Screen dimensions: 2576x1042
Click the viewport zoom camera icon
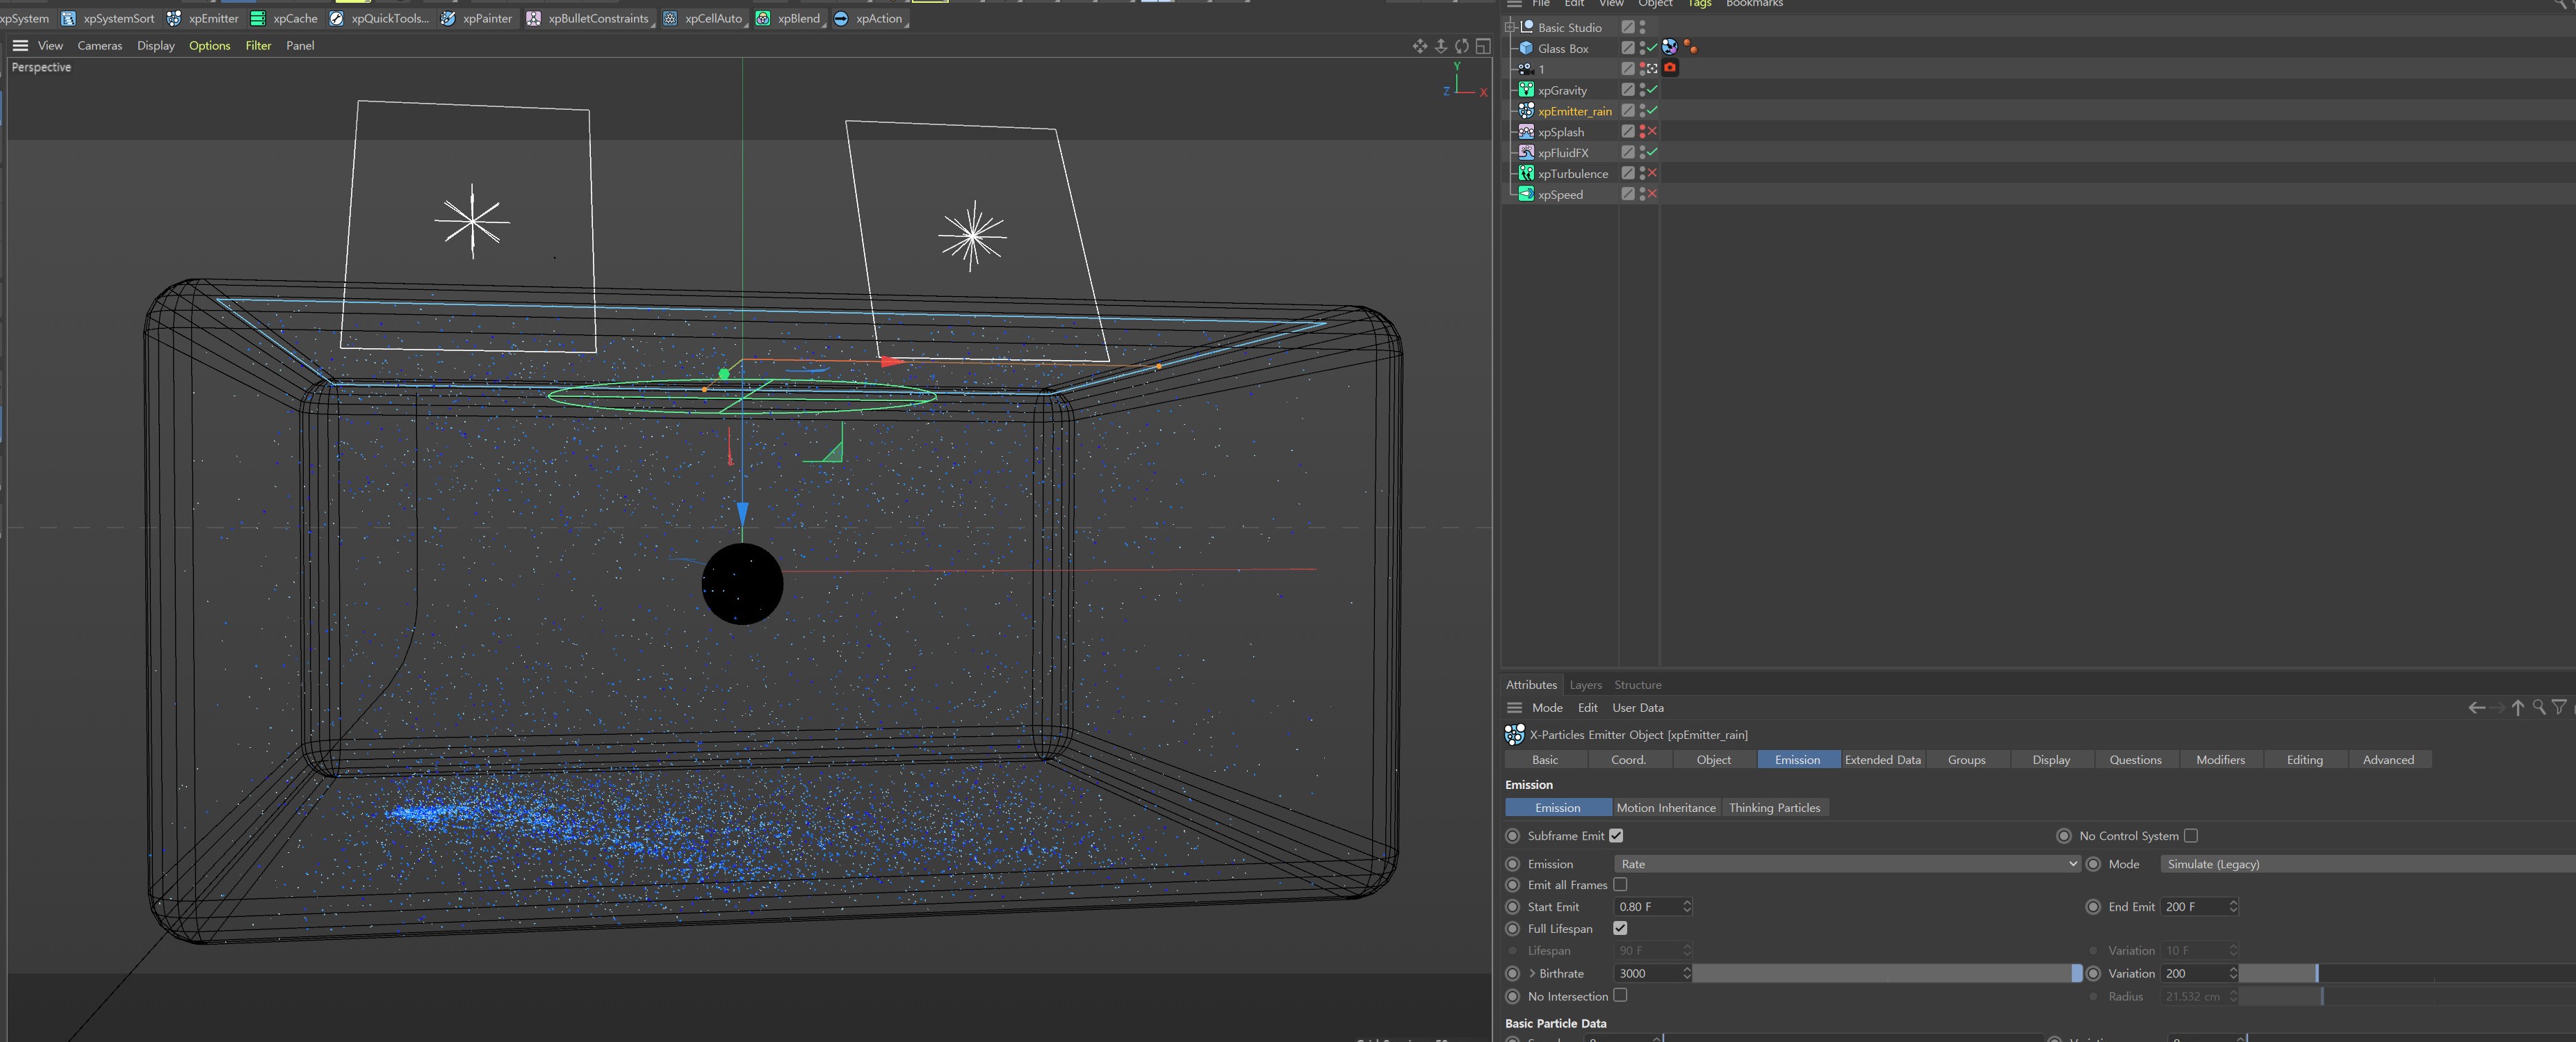tap(1441, 46)
